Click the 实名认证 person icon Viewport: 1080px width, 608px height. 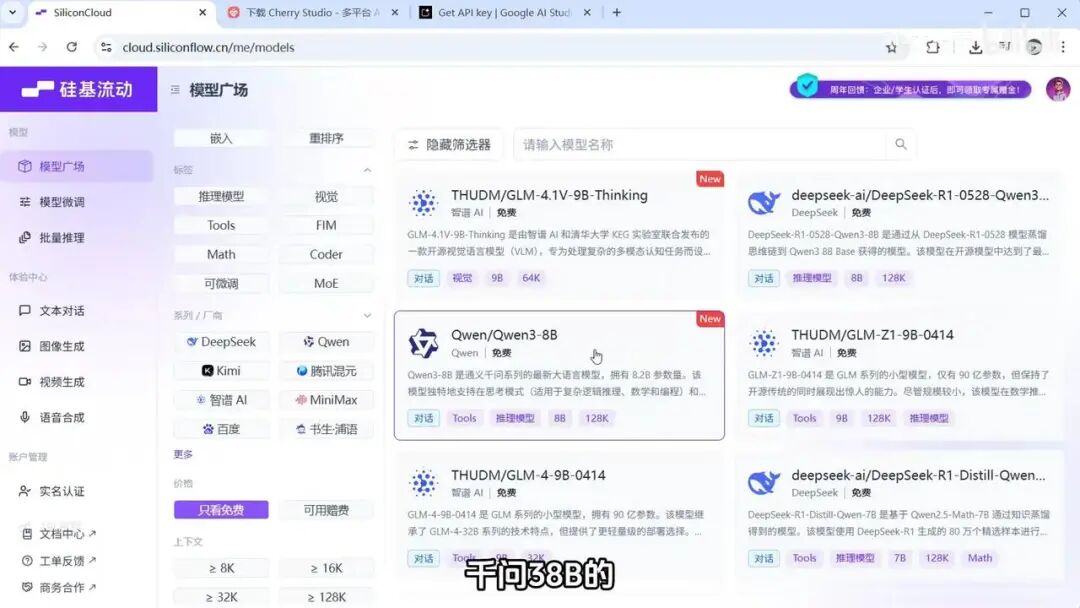pos(25,491)
